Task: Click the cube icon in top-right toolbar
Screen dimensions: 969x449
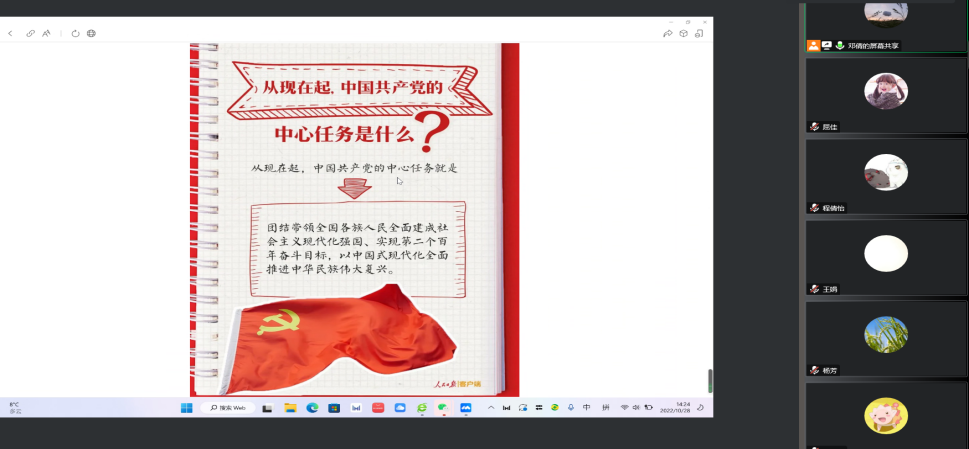Action: click(683, 33)
